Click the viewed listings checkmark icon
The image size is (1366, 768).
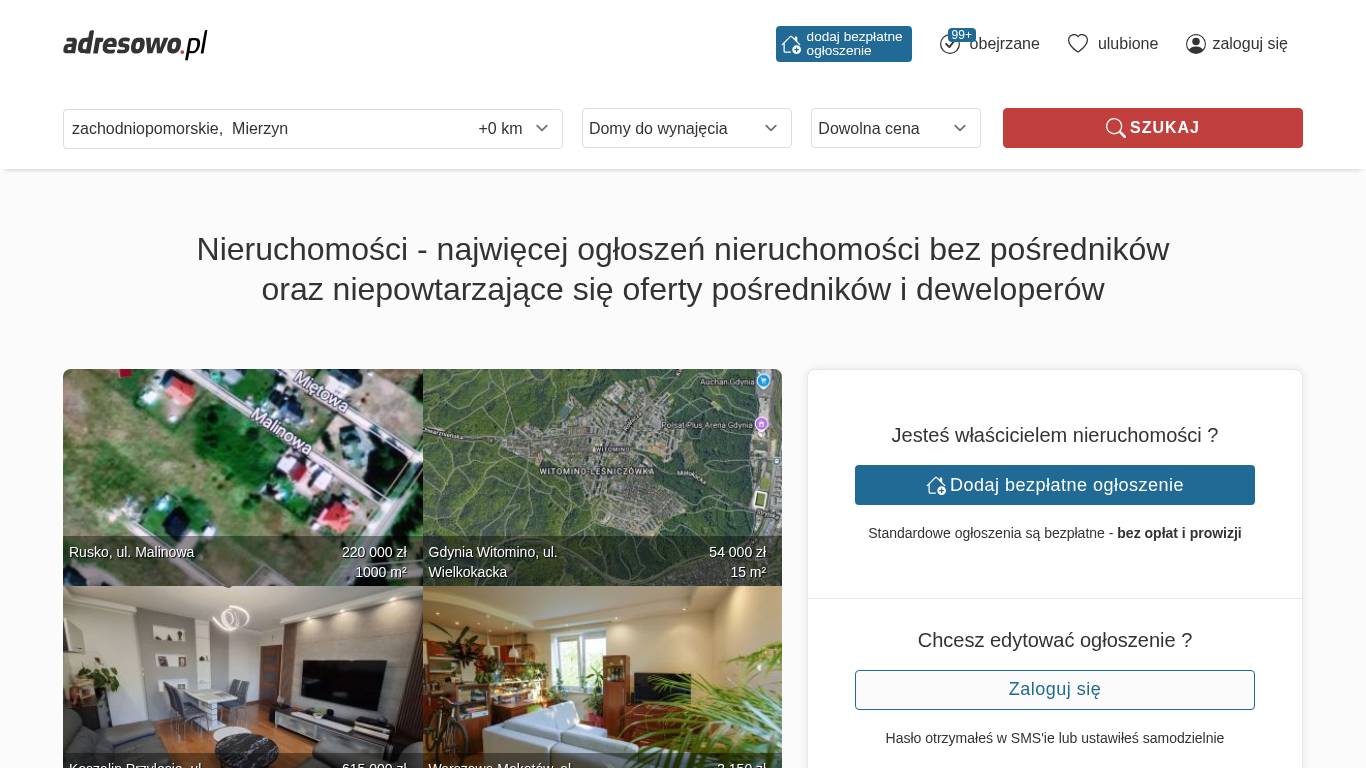(949, 45)
